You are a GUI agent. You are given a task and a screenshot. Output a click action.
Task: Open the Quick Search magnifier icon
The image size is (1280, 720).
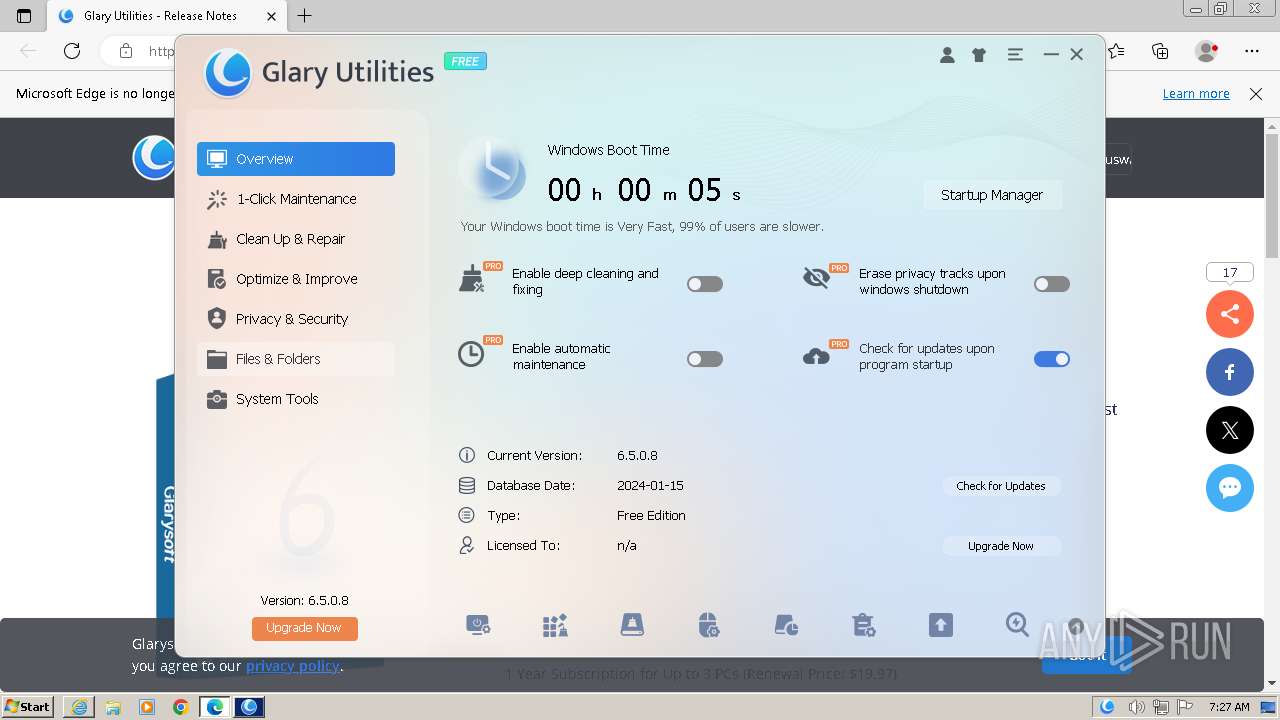(1017, 625)
